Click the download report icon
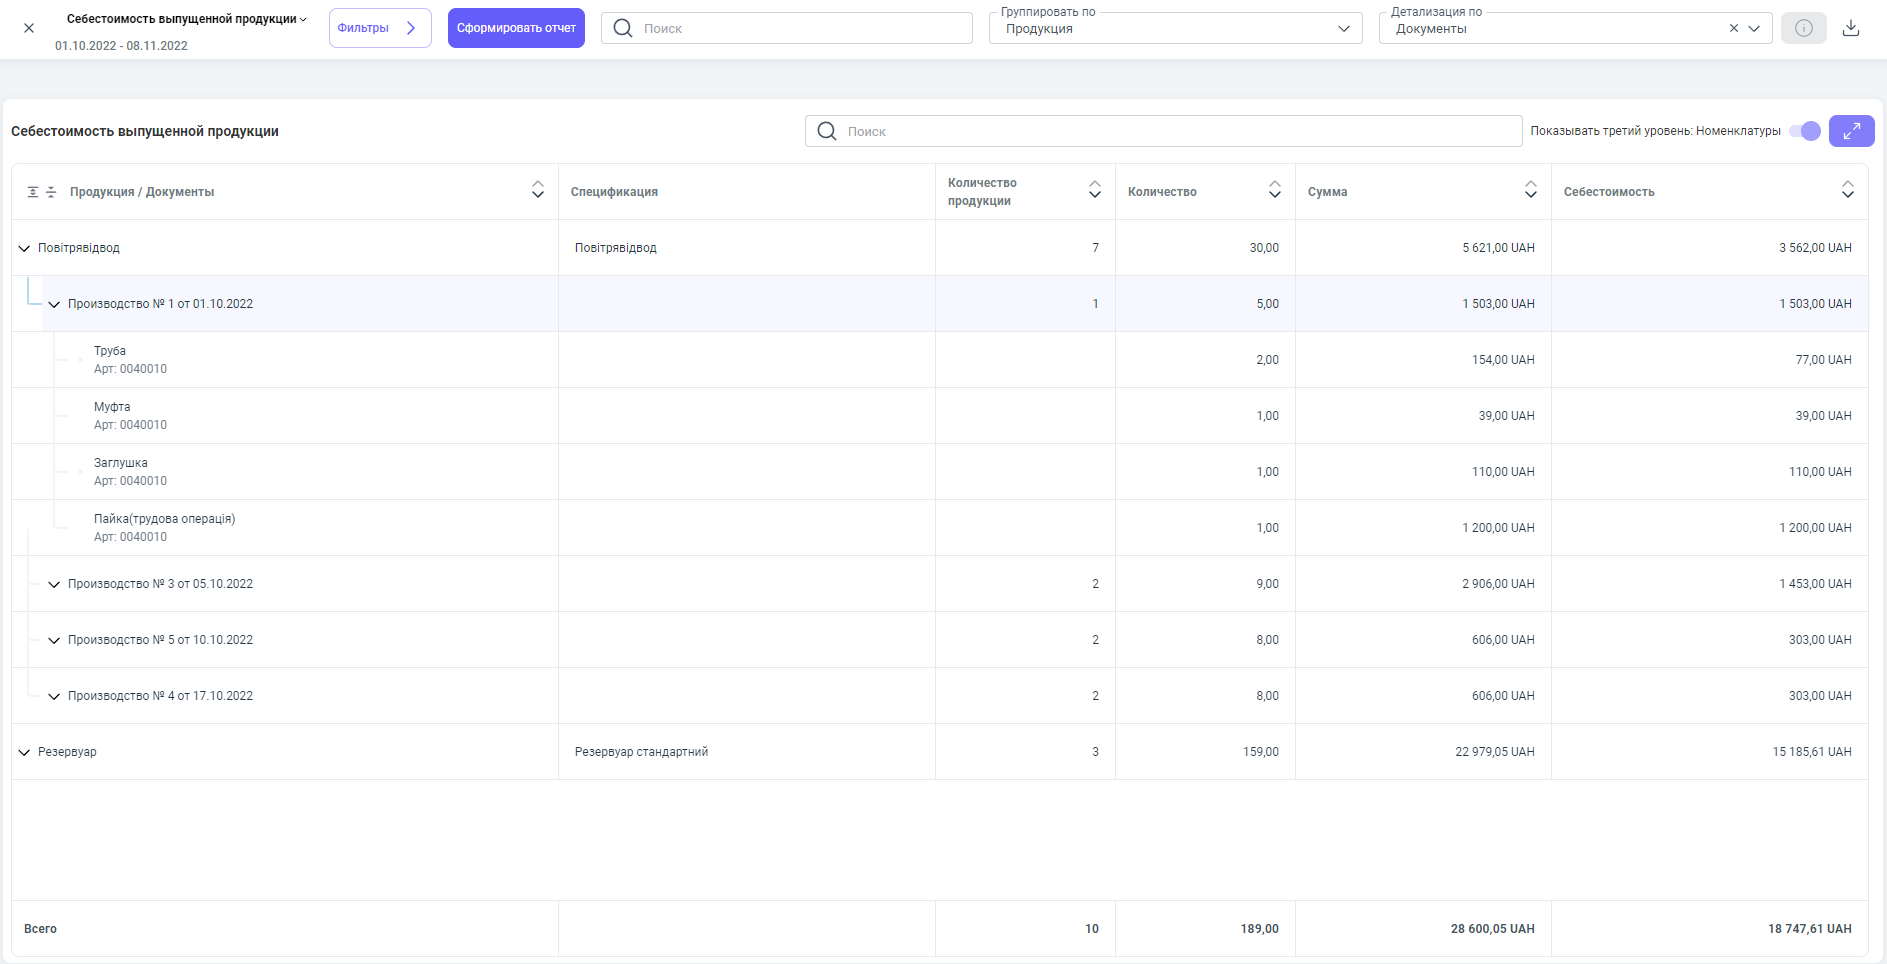This screenshot has width=1887, height=964. tap(1851, 28)
